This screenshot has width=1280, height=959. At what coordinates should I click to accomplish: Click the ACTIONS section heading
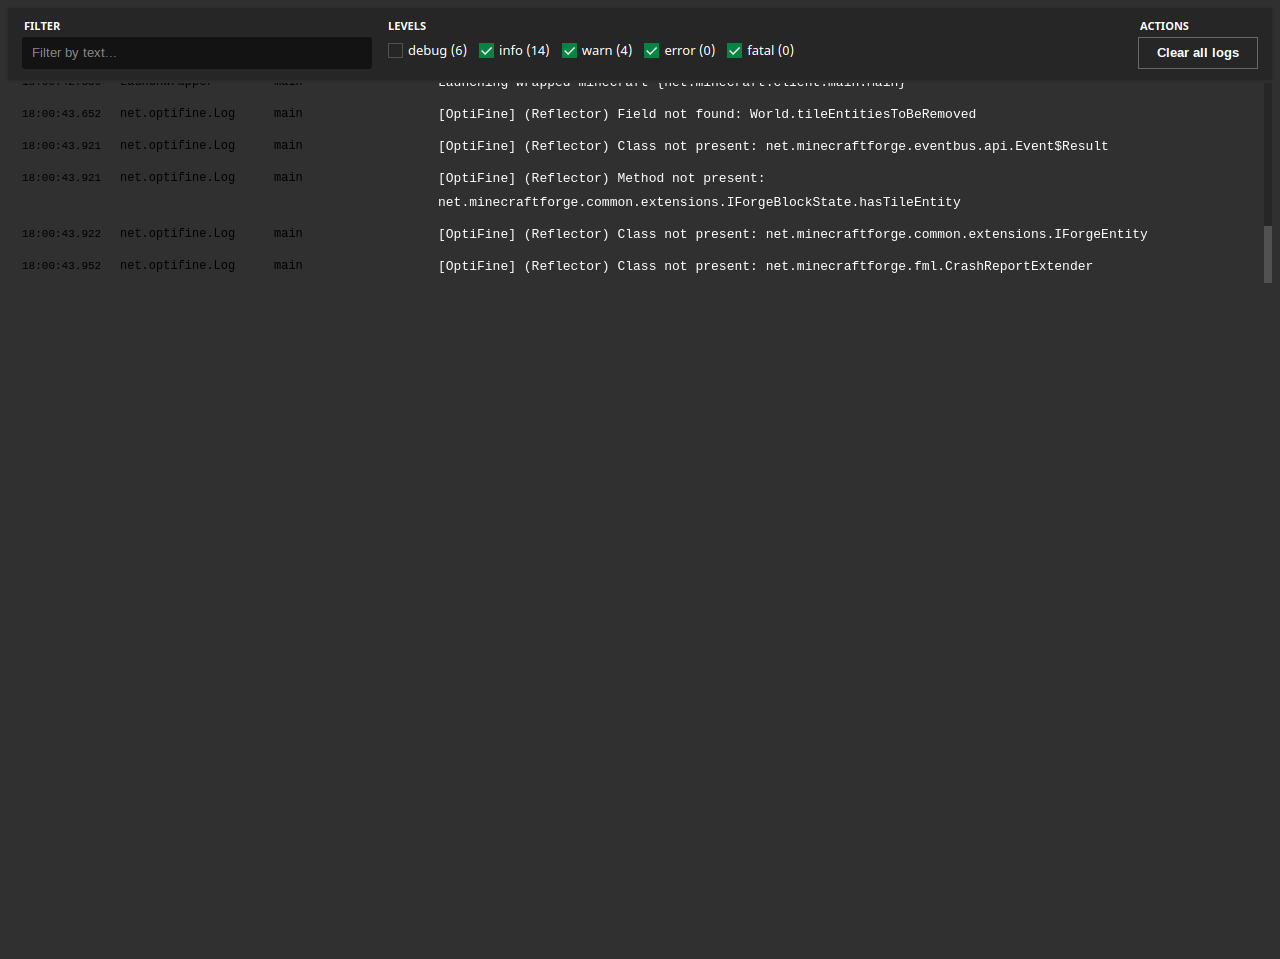[x=1164, y=26]
